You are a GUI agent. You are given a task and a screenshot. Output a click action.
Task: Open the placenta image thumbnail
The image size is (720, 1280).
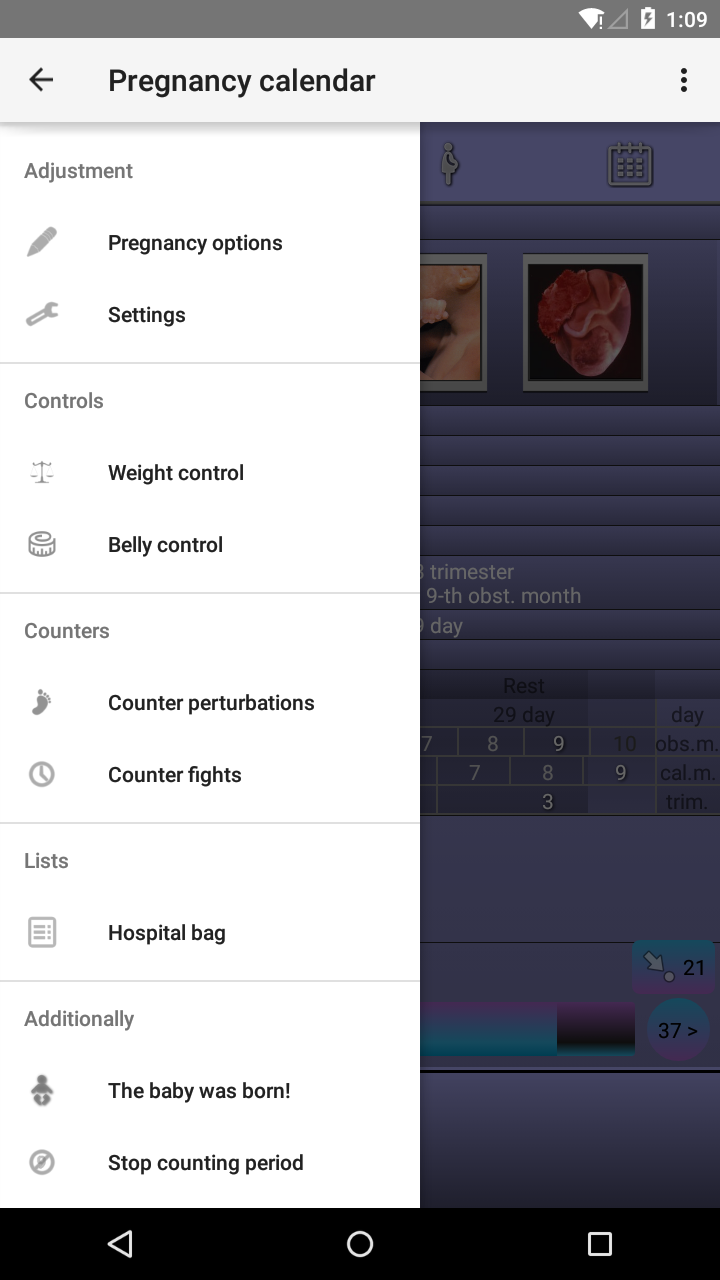[585, 322]
